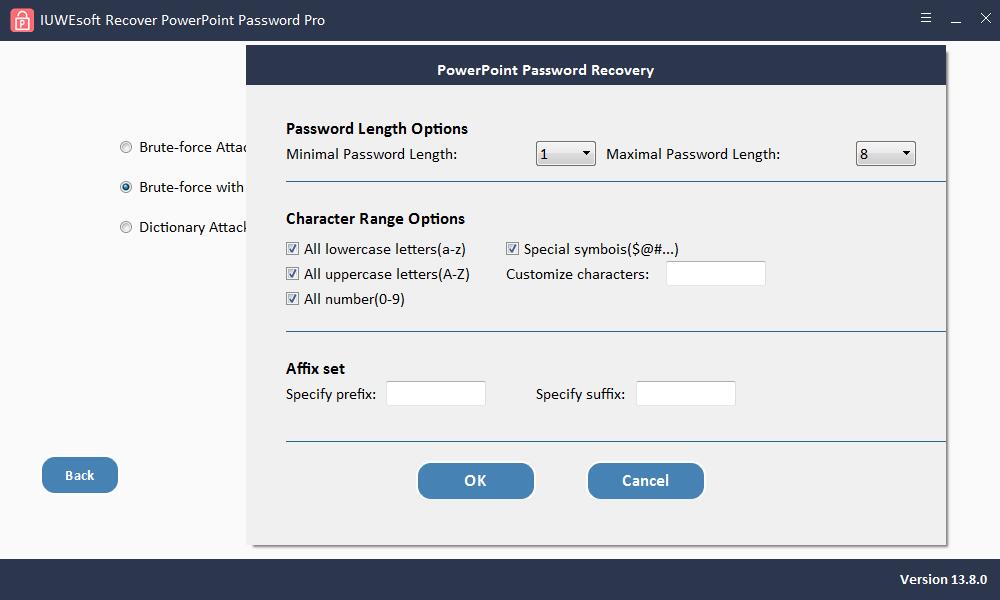
Task: Close the IUWEsoft application window
Action: 985,18
